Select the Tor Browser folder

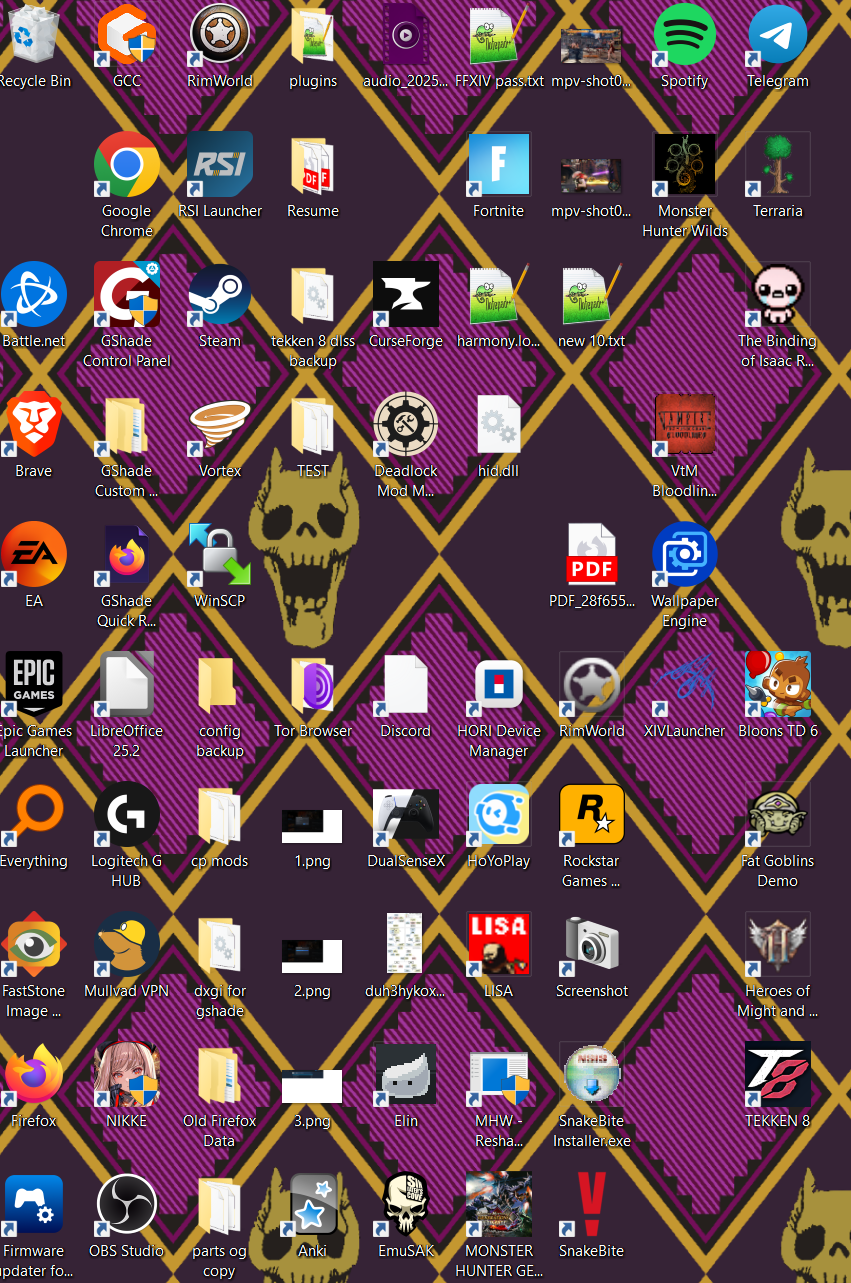pos(313,685)
